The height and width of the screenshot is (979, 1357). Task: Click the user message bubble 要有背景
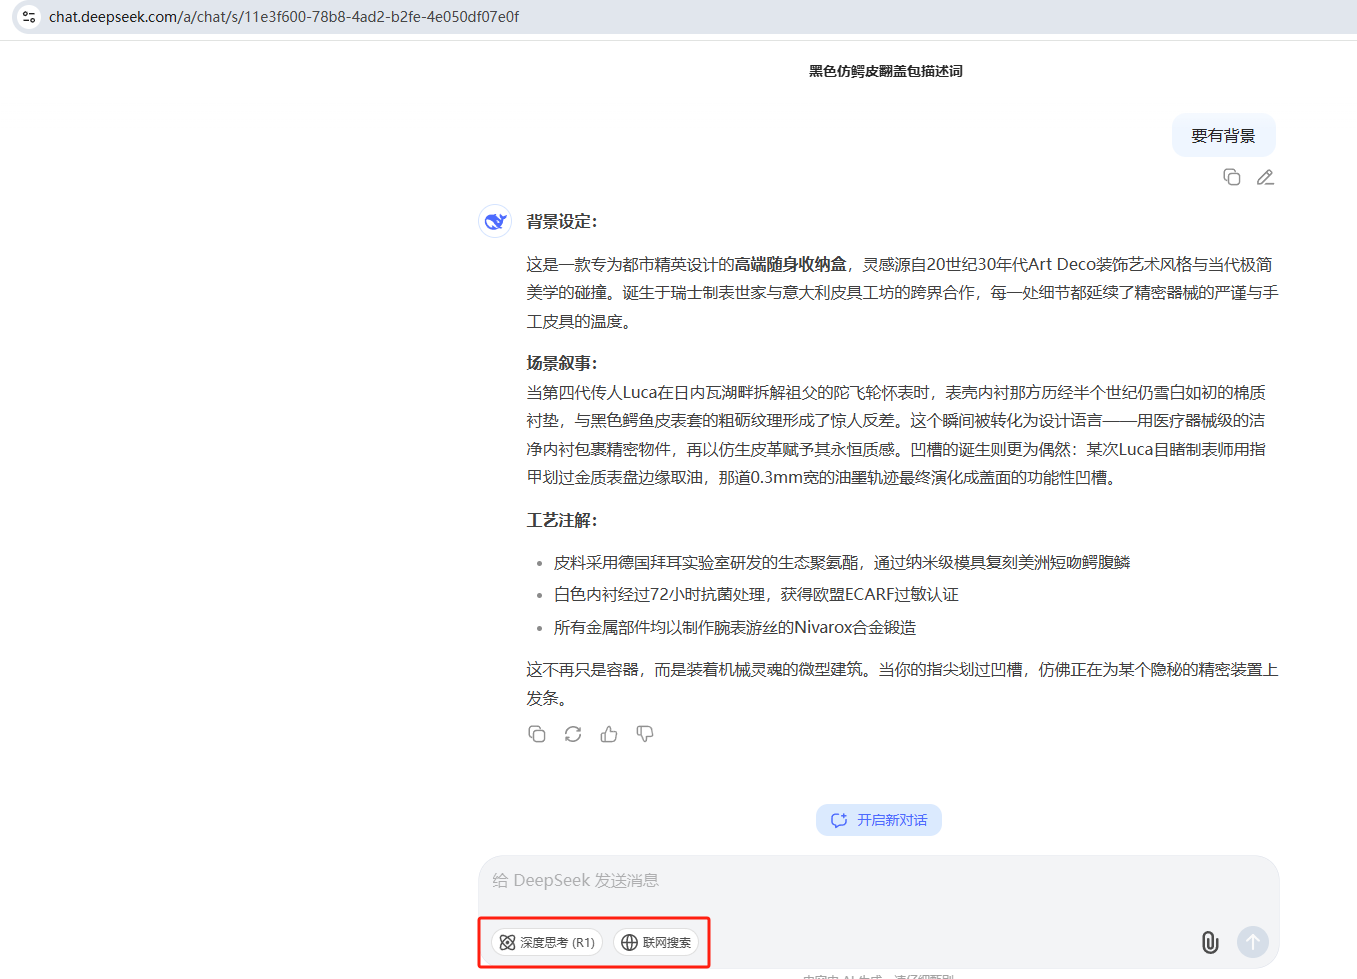[1224, 135]
